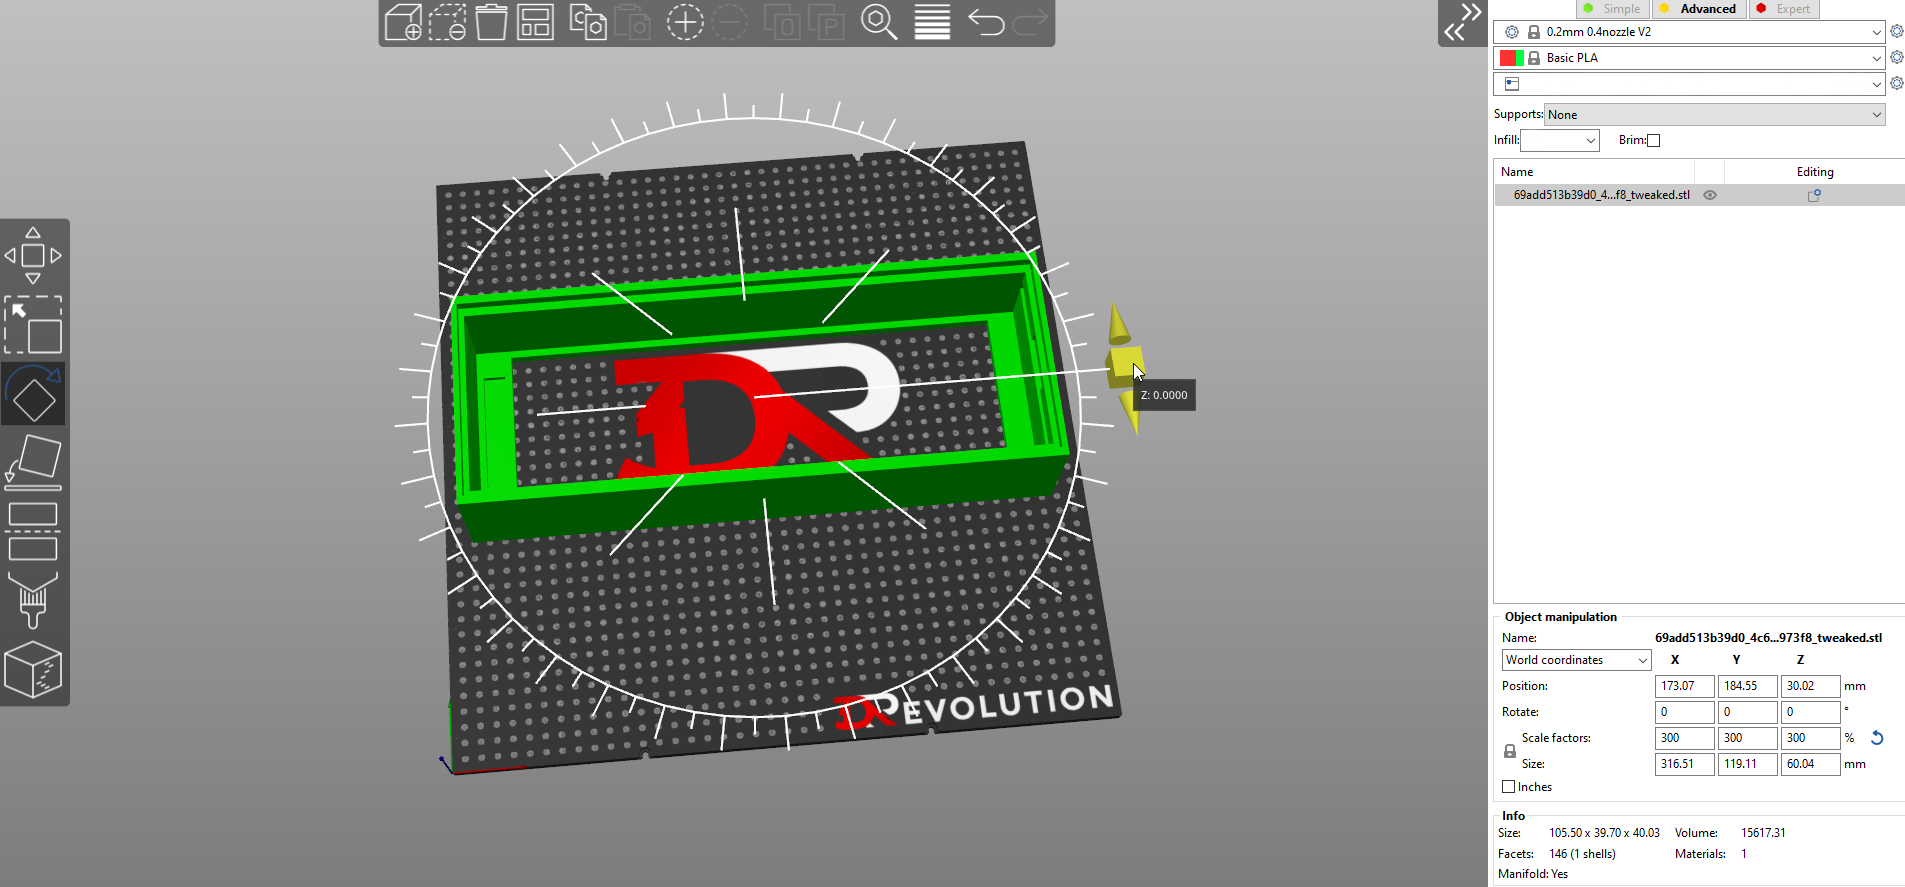Switch to Expert mode tab
The image size is (1905, 887).
tap(1784, 9)
